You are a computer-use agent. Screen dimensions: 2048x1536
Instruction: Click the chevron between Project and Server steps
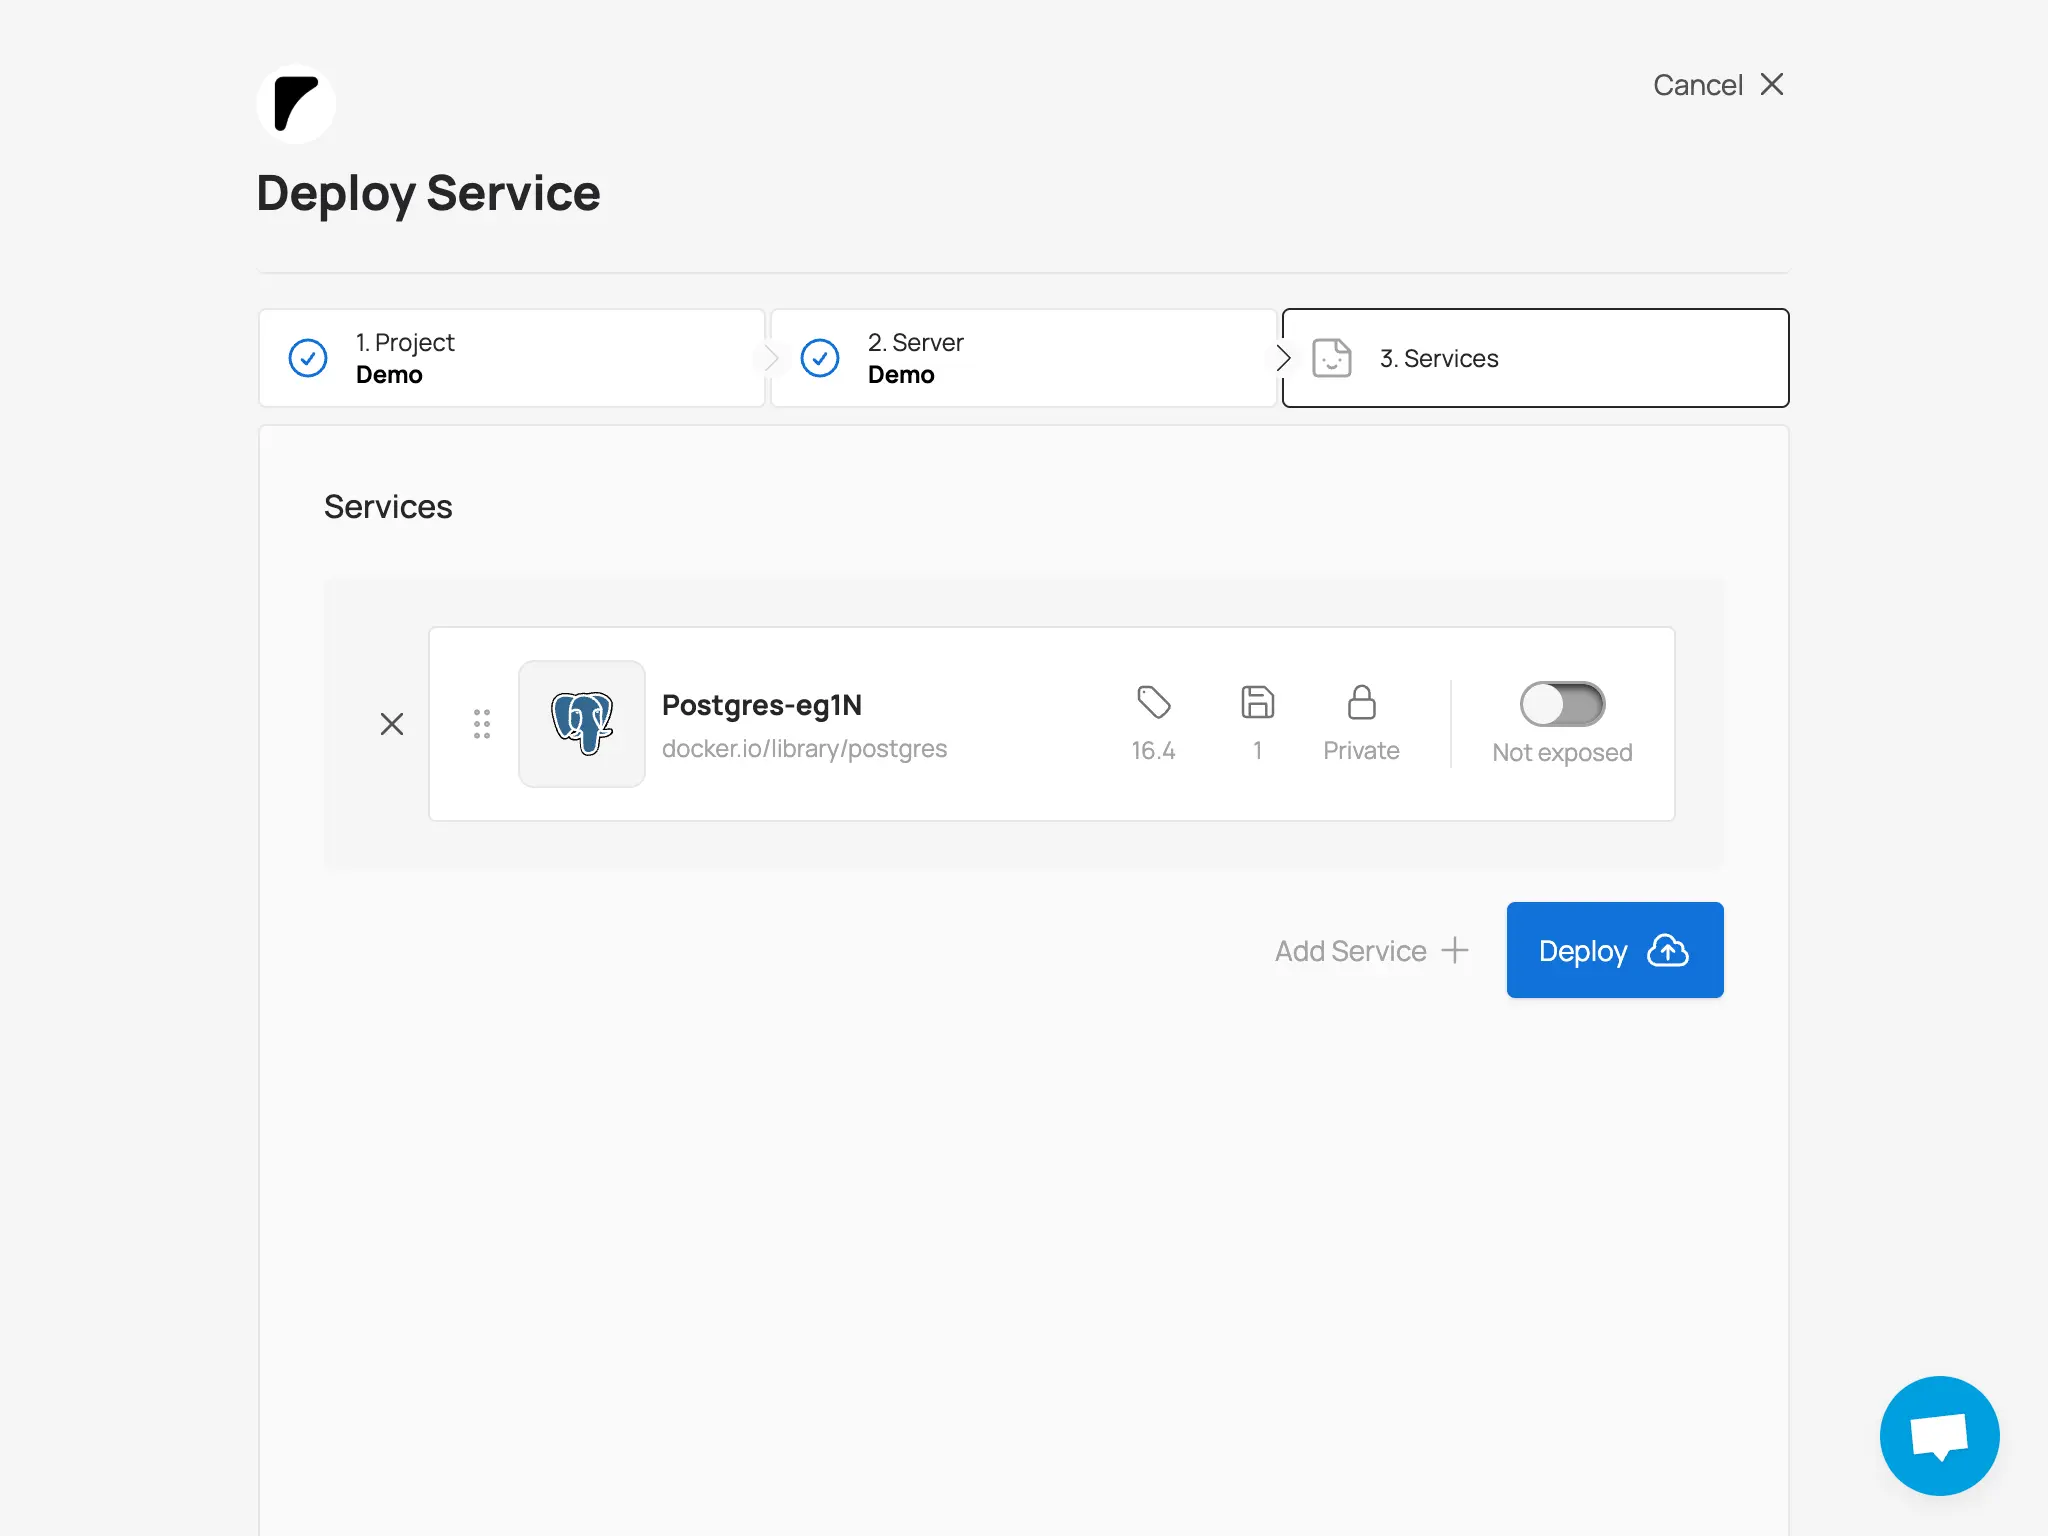click(770, 357)
